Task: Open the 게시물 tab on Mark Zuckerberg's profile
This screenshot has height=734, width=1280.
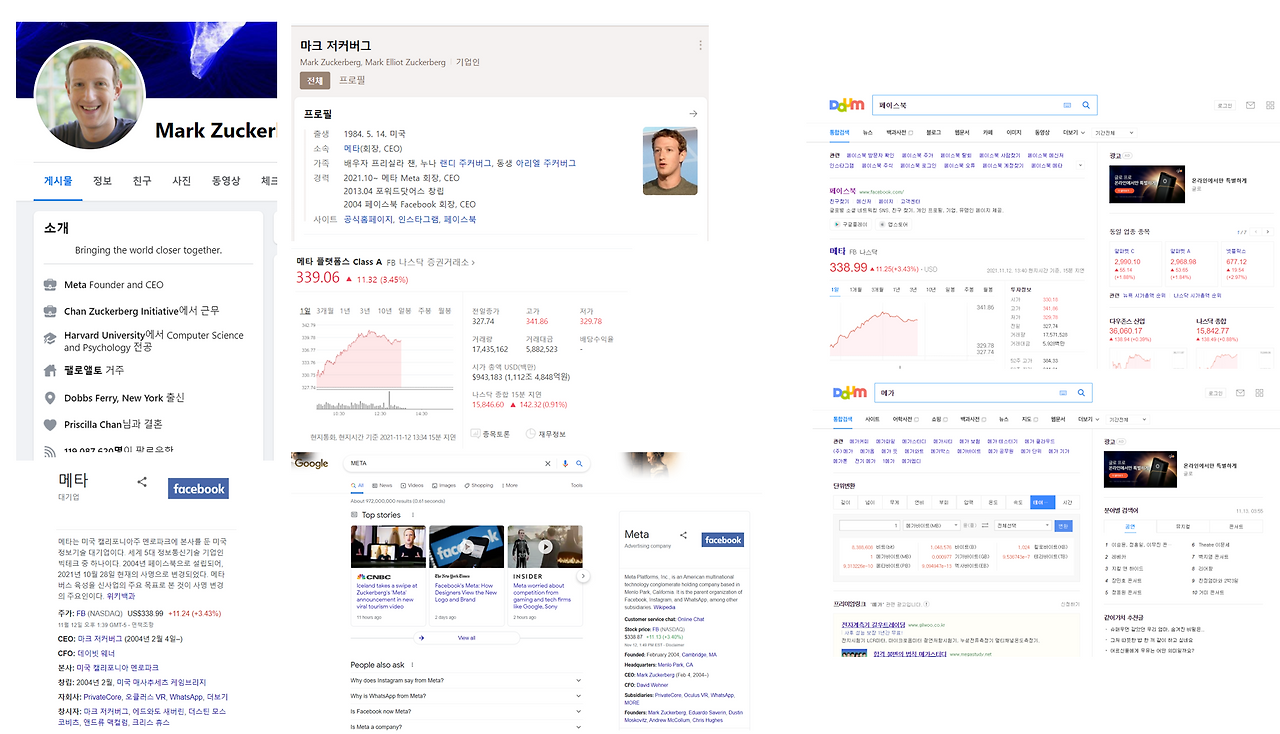Action: (x=58, y=181)
